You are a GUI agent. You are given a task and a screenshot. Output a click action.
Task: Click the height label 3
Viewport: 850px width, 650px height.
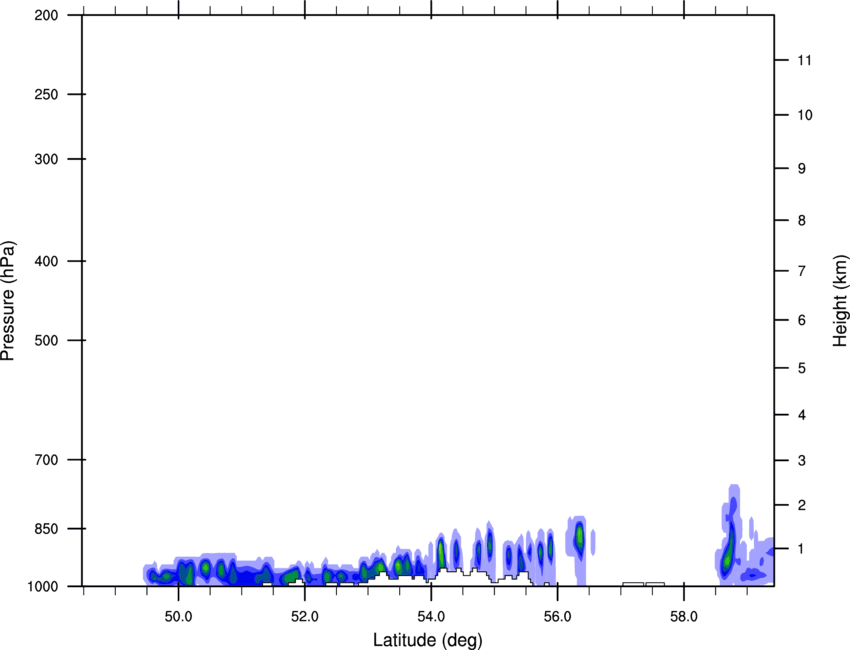click(802, 461)
